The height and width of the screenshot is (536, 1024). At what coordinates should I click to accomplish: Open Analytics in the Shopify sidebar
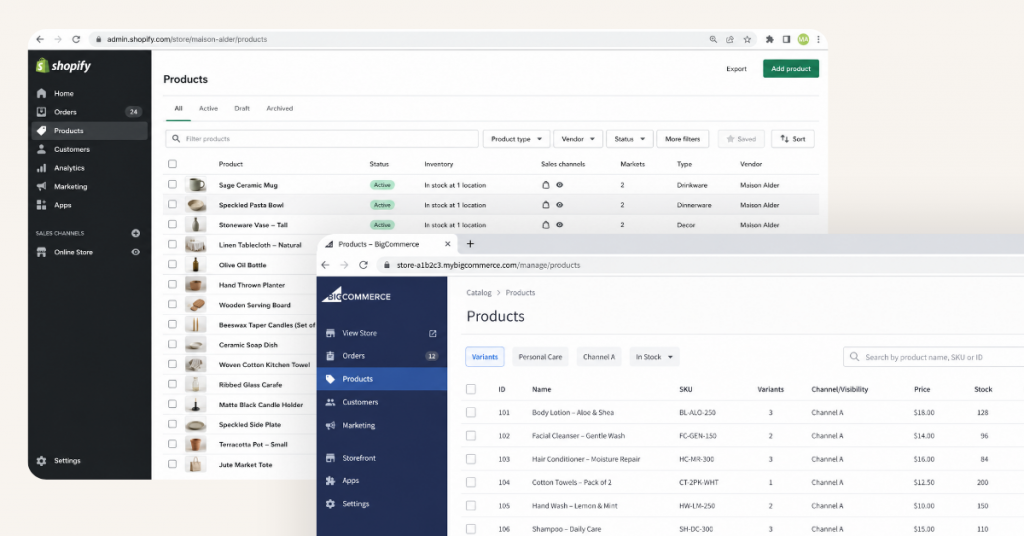(69, 168)
